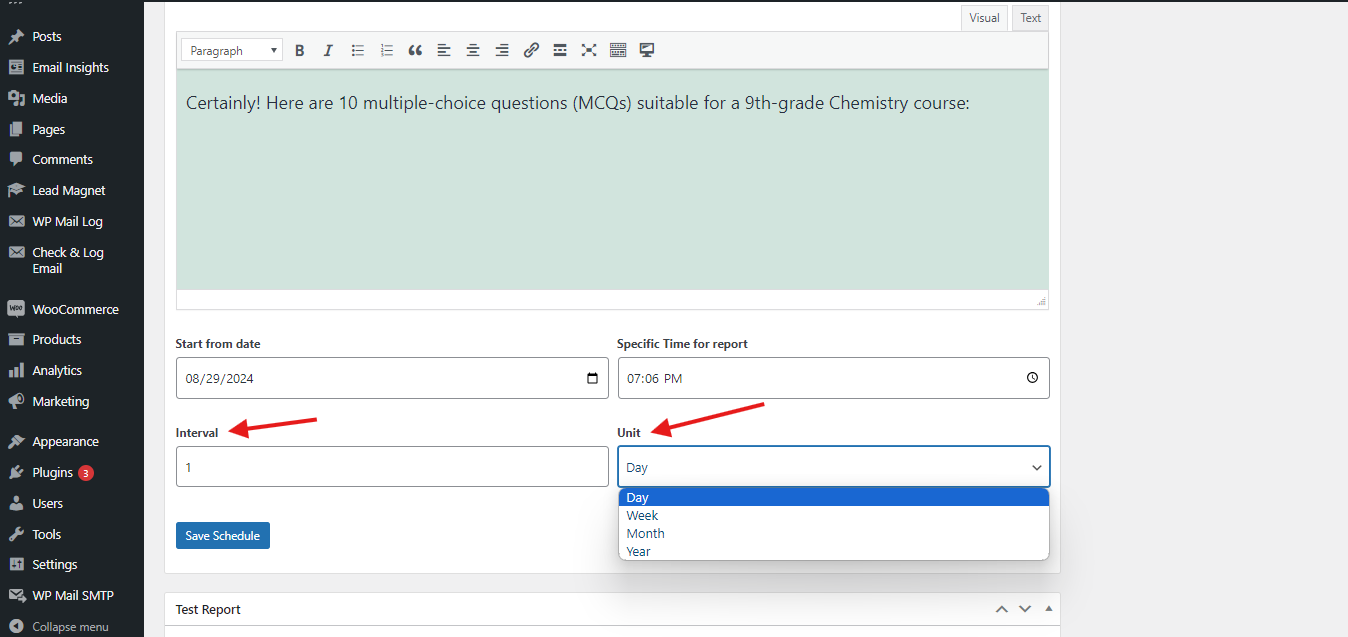Screen dimensions: 1348x637
Task: Select Week from the Unit dropdown
Action: pos(642,516)
